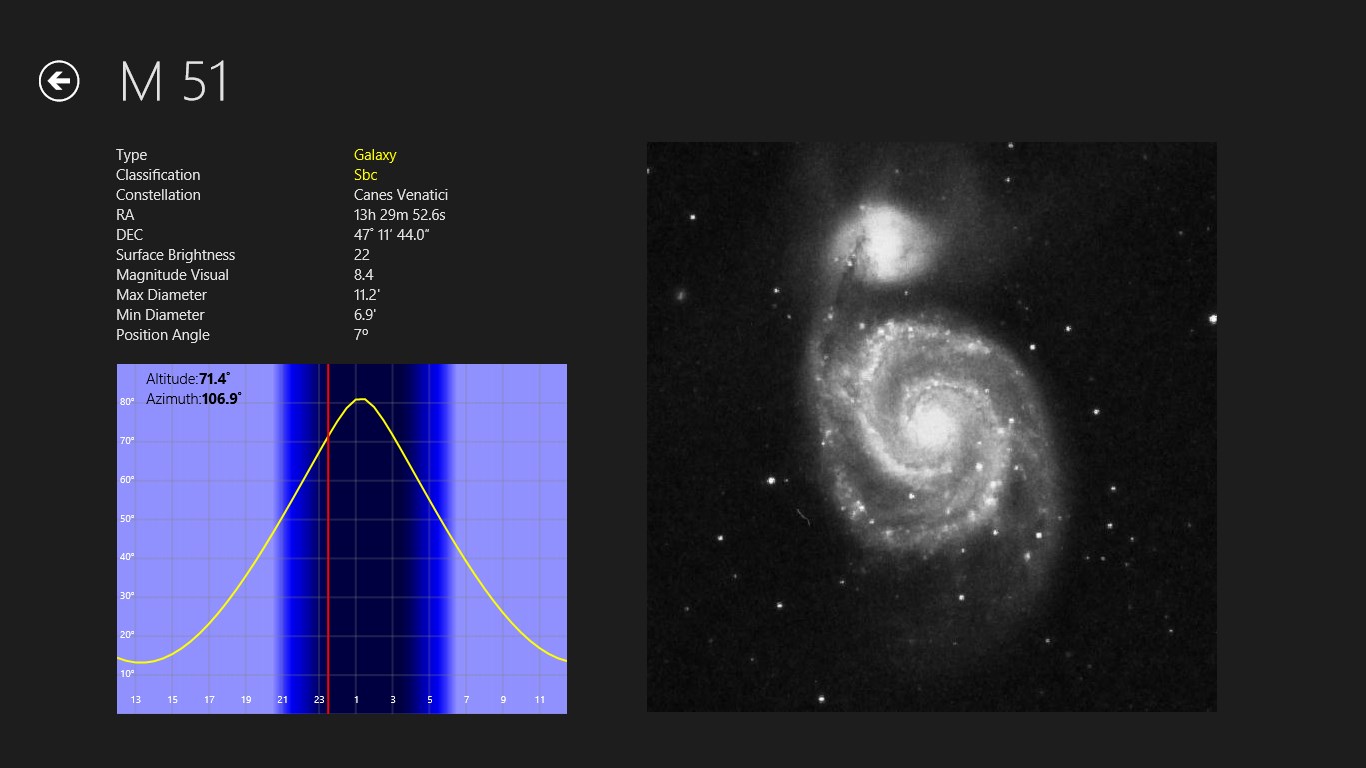Click hour 23 on the chart time axis
The width and height of the screenshot is (1366, 768).
click(319, 700)
